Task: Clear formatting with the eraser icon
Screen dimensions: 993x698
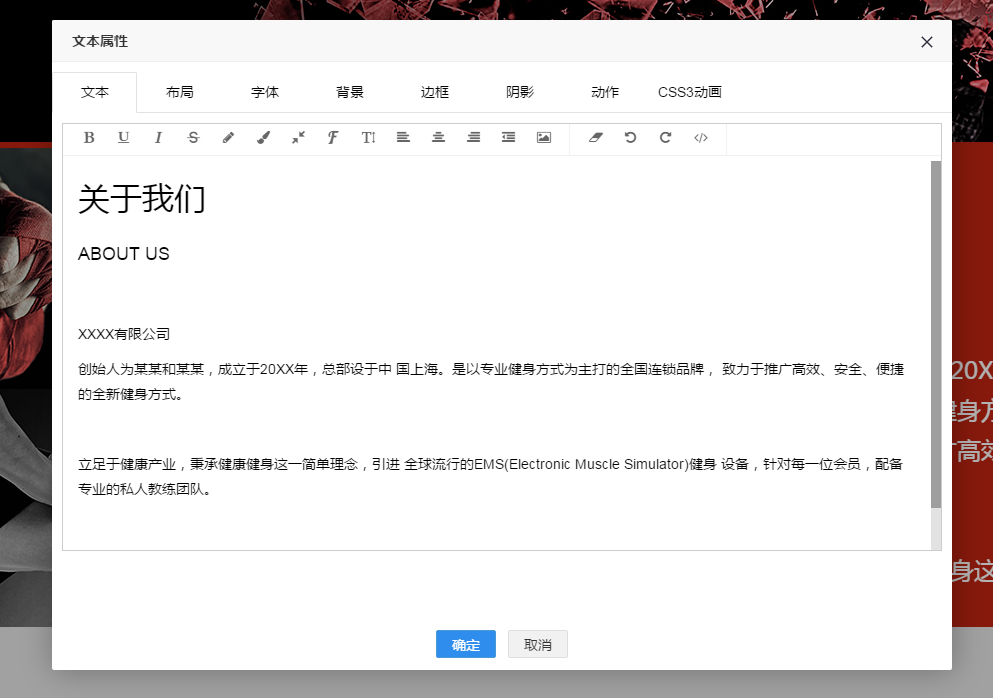Action: point(596,138)
